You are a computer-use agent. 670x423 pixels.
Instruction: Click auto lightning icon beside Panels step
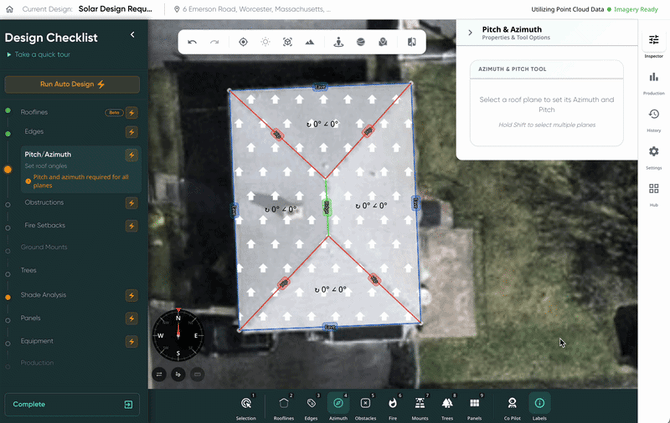[x=132, y=318]
